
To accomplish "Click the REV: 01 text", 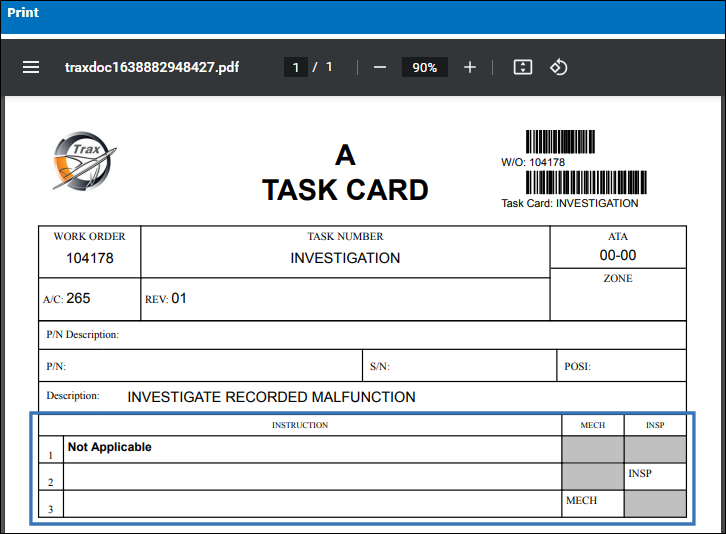I will tap(165, 299).
